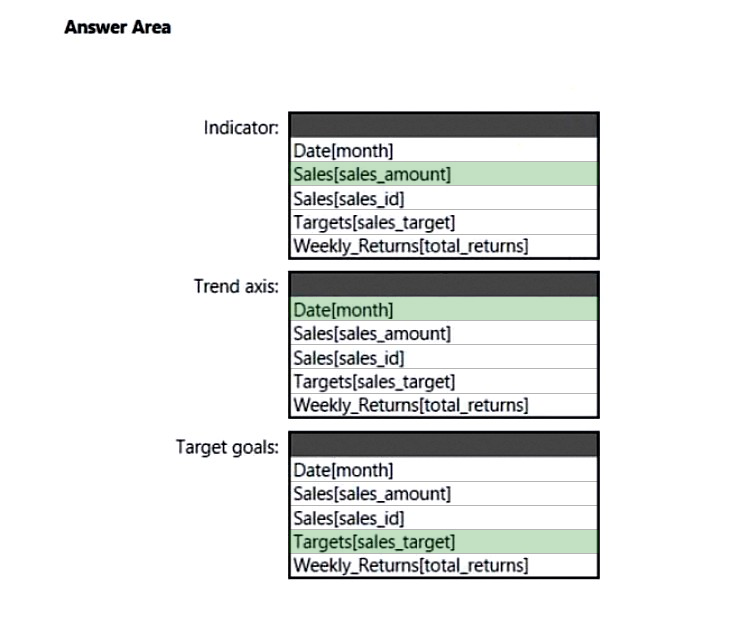
Task: Pick Sales[sales_id] in Indicator list
Action: [x=443, y=198]
